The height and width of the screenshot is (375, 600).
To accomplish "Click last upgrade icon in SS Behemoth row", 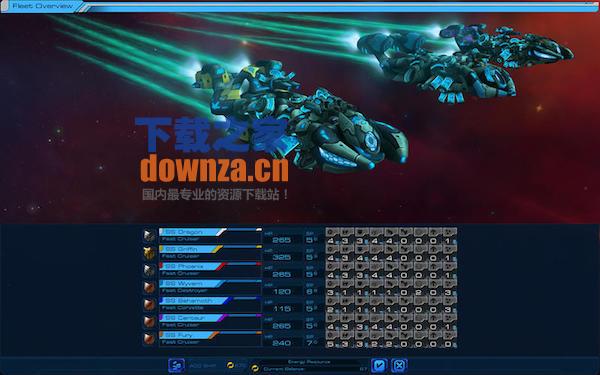I will (x=450, y=301).
